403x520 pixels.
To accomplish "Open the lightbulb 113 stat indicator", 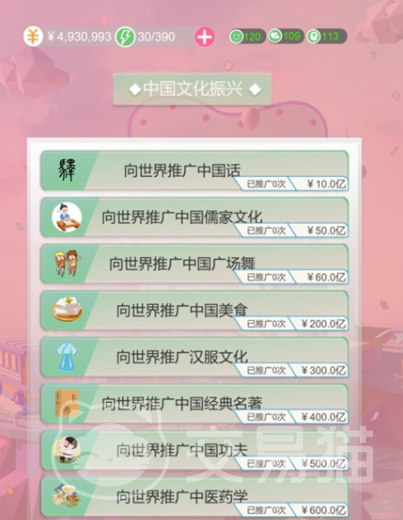I will tap(327, 36).
